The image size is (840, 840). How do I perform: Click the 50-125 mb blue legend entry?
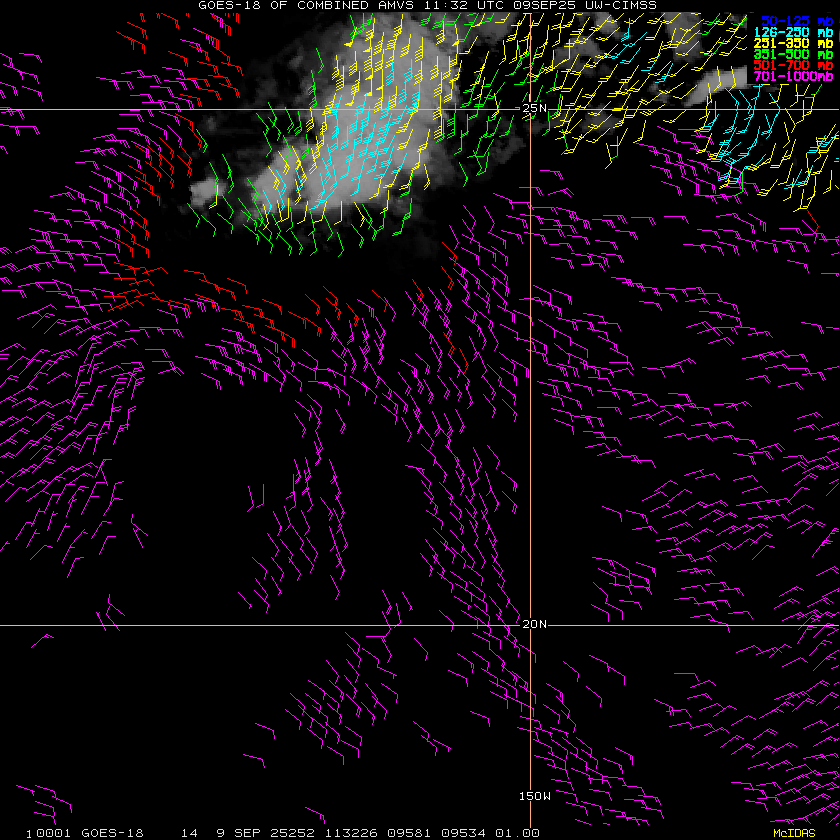pos(796,20)
